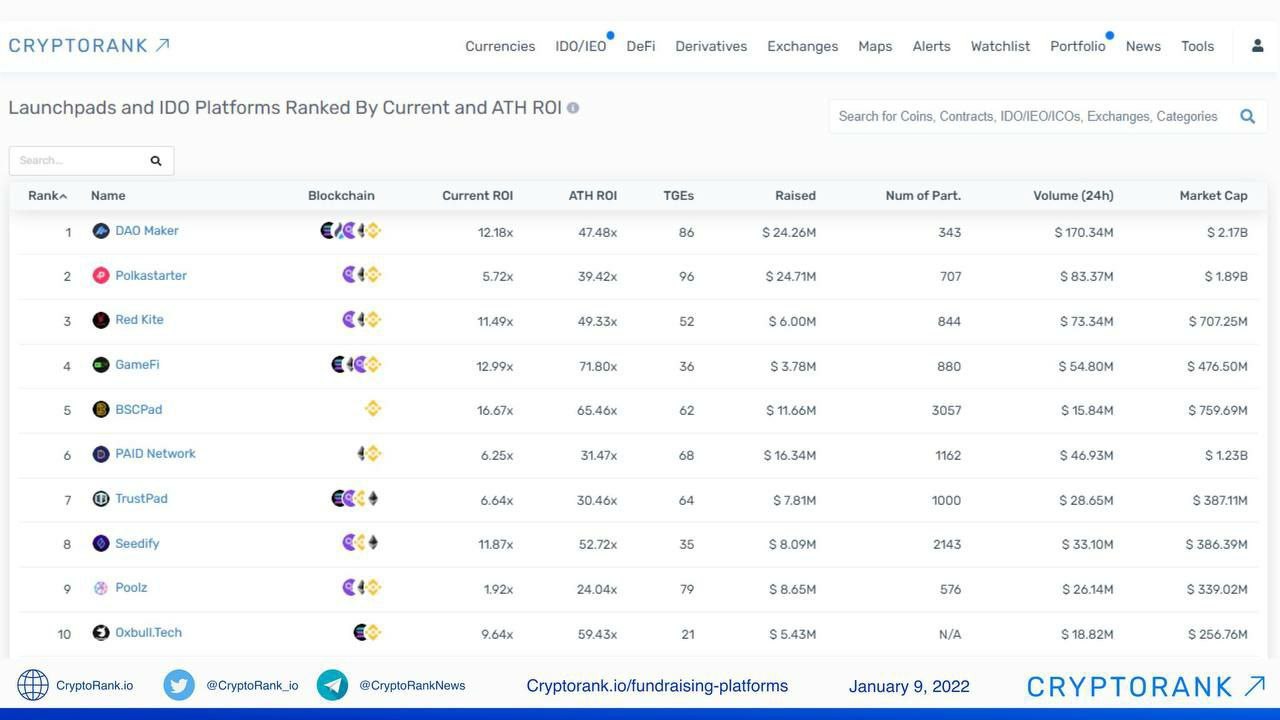
Task: Click the Poolz logo icon
Action: click(100, 588)
